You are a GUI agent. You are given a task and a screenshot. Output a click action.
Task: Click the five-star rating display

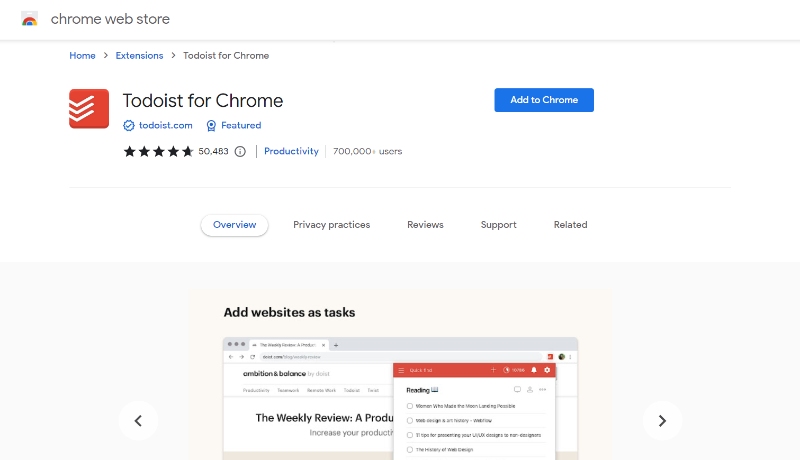[158, 152]
